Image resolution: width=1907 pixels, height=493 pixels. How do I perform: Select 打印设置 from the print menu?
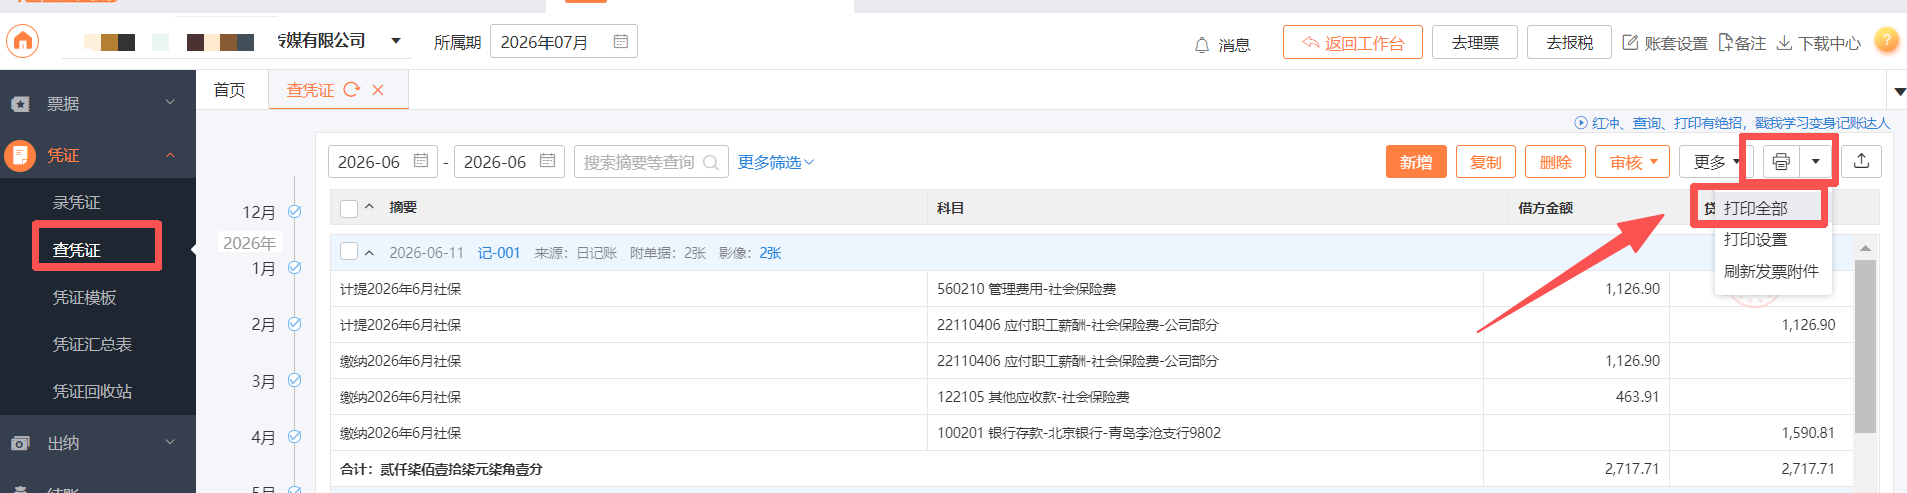1755,240
